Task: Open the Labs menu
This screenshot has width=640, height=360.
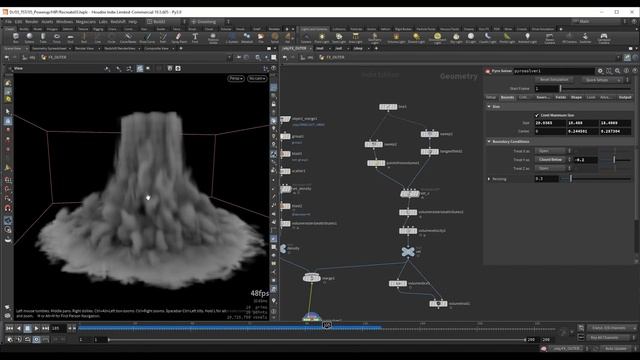Action: tap(103, 22)
